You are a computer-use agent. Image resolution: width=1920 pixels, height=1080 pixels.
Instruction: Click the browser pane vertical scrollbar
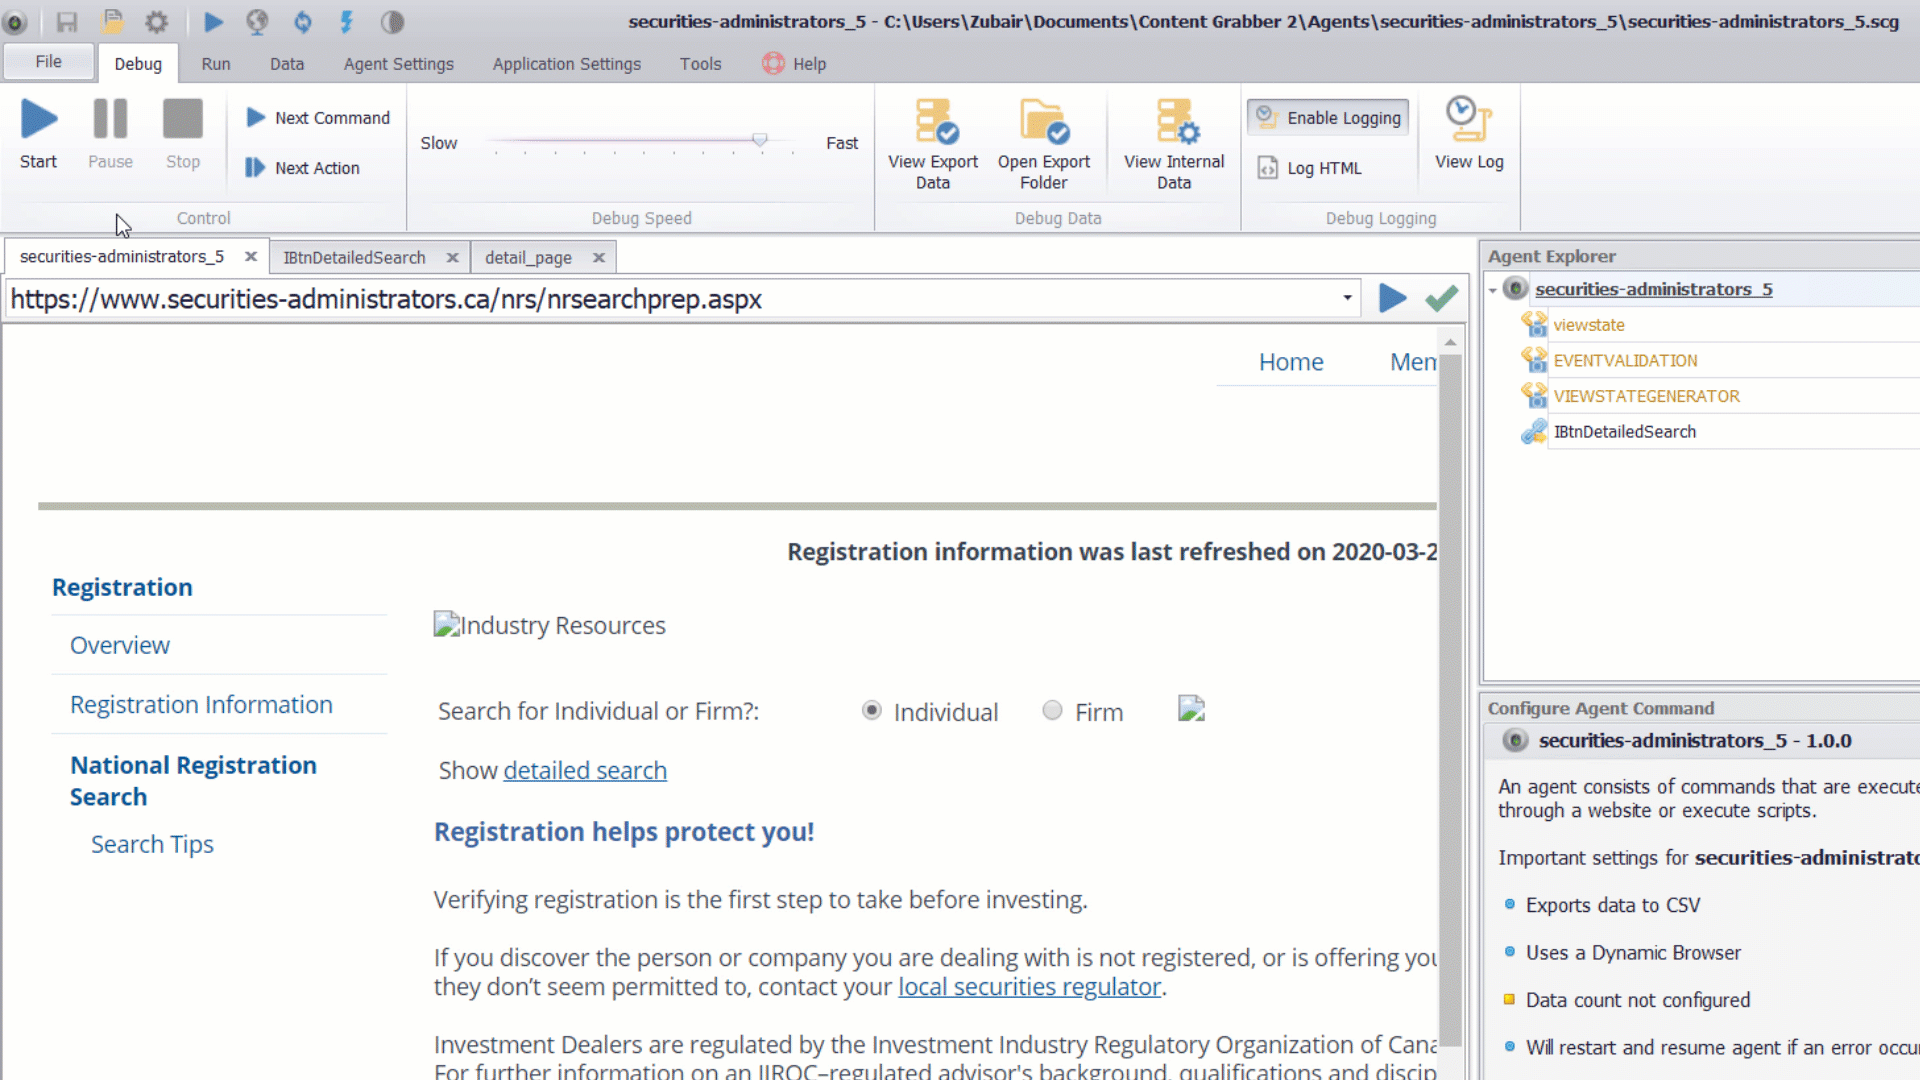[1450, 700]
